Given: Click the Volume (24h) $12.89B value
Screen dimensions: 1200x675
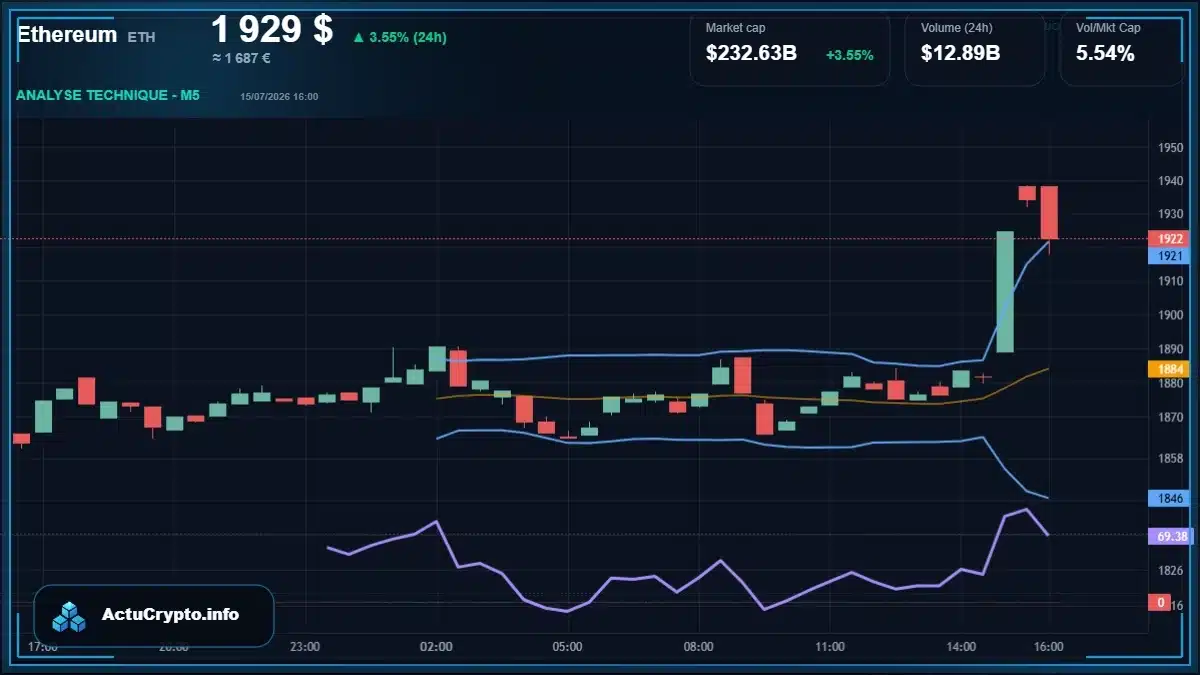Looking at the screenshot, I should [961, 54].
